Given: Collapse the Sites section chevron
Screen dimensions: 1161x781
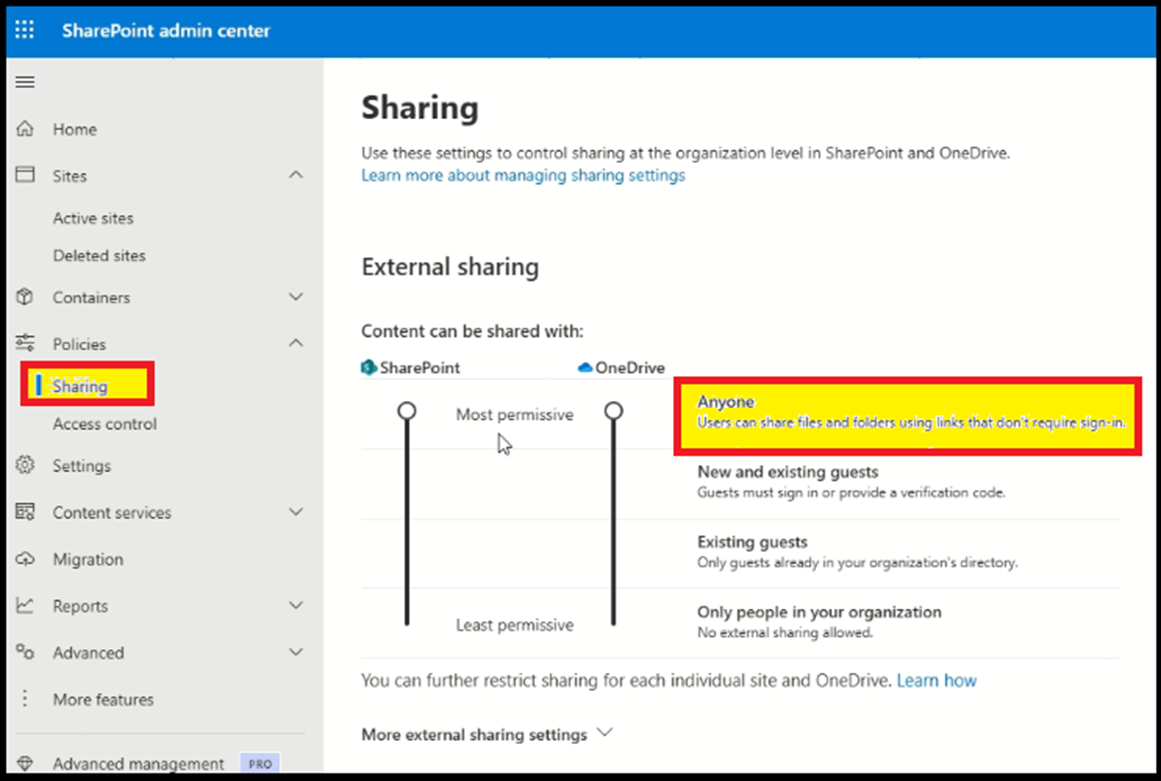Looking at the screenshot, I should [295, 175].
